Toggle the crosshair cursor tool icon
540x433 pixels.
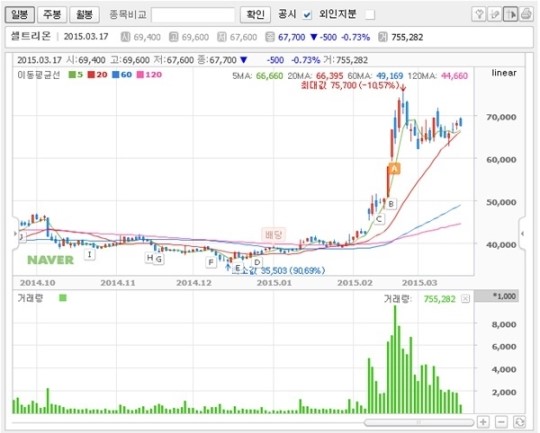510,14
